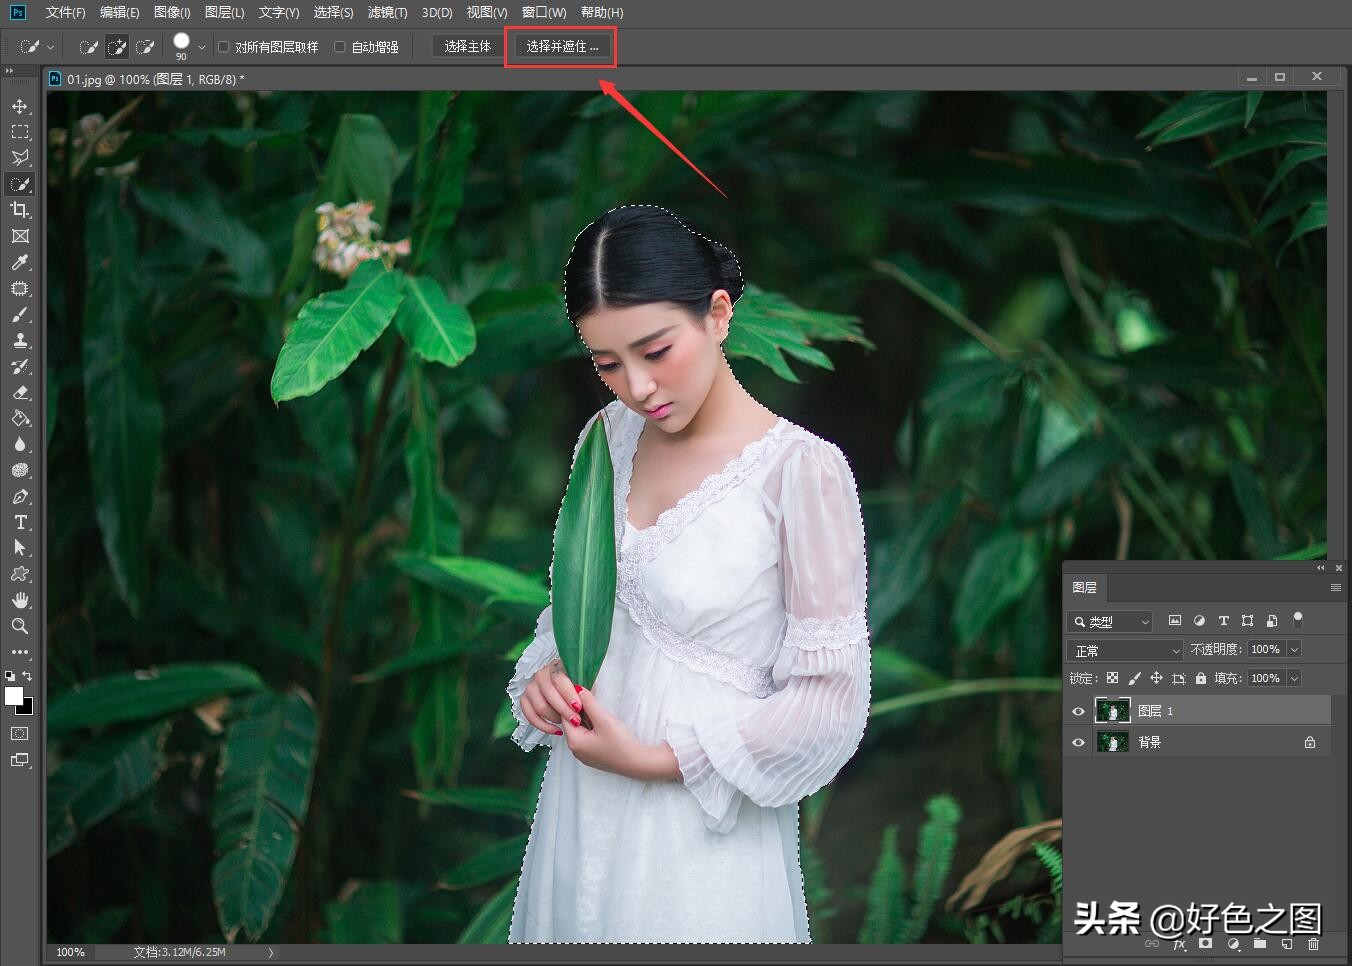Filter layers by pixel layers icon
The image size is (1352, 966).
coord(1175,621)
